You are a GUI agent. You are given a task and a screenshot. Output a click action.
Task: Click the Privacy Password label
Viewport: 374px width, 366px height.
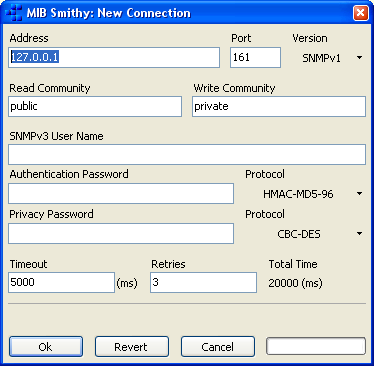(x=51, y=214)
